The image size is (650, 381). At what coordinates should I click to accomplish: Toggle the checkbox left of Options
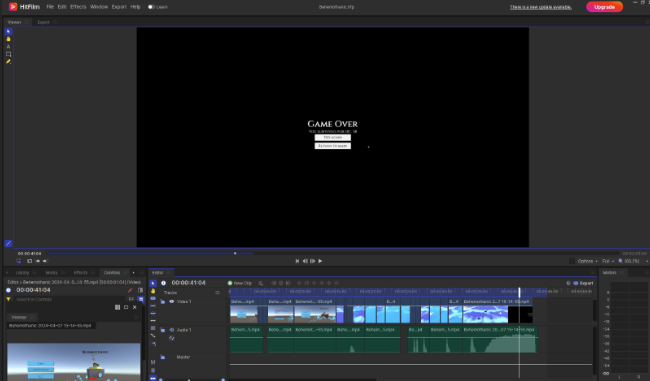coord(572,261)
